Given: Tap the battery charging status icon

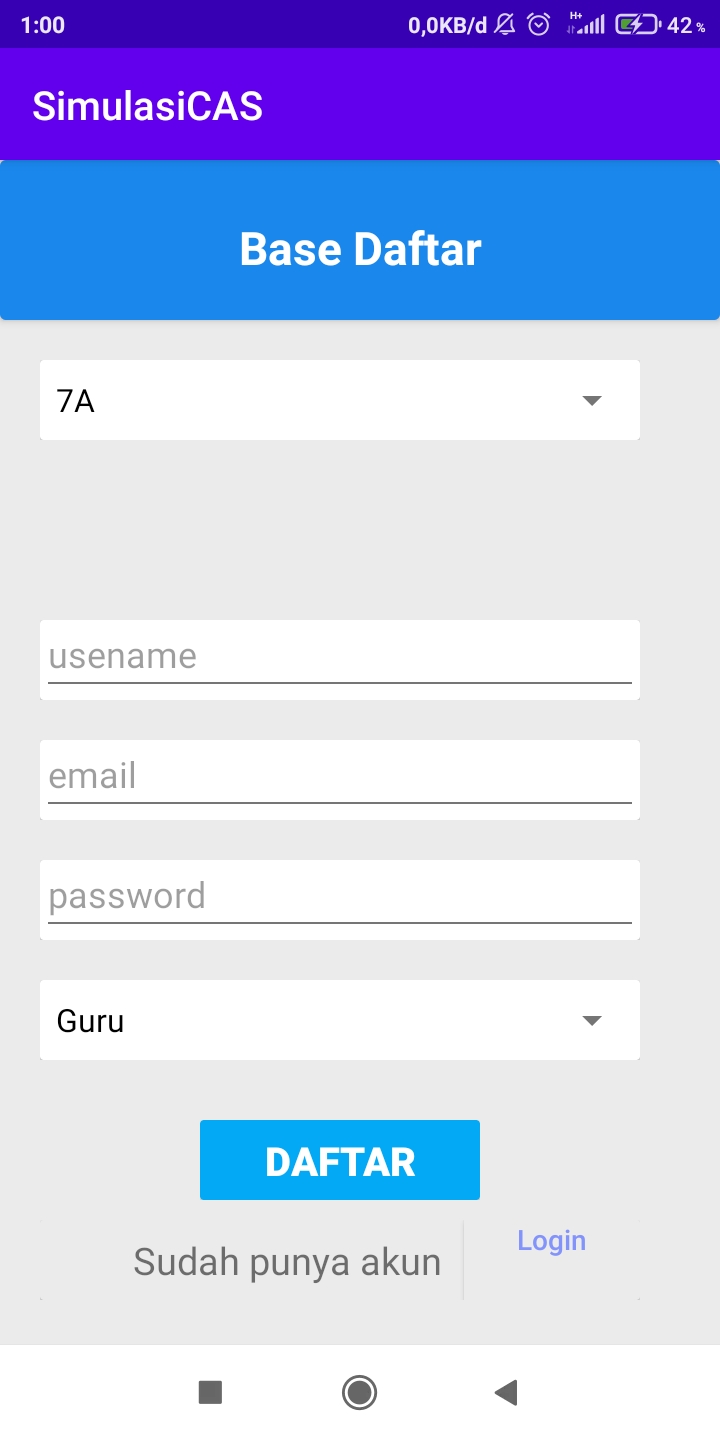Looking at the screenshot, I should [637, 25].
